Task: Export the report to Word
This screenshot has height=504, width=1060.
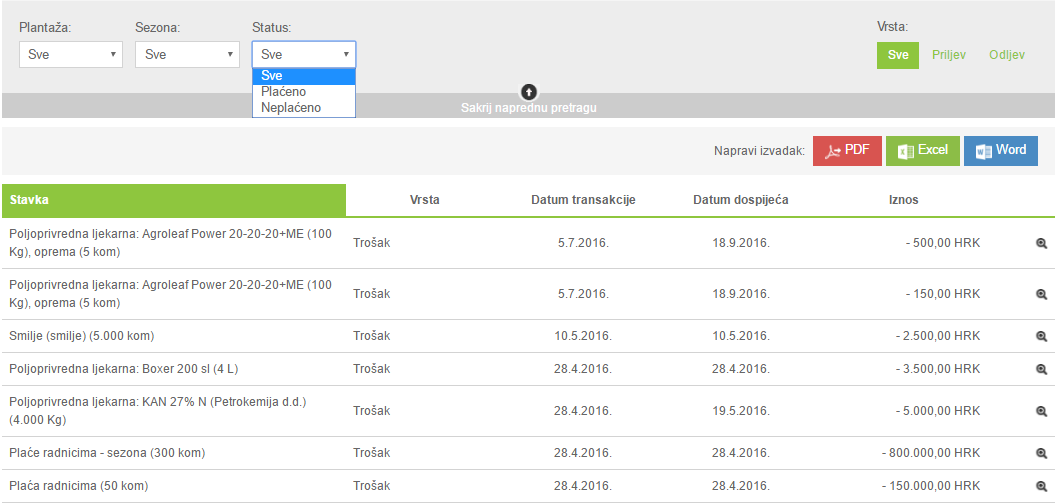Action: point(1000,151)
